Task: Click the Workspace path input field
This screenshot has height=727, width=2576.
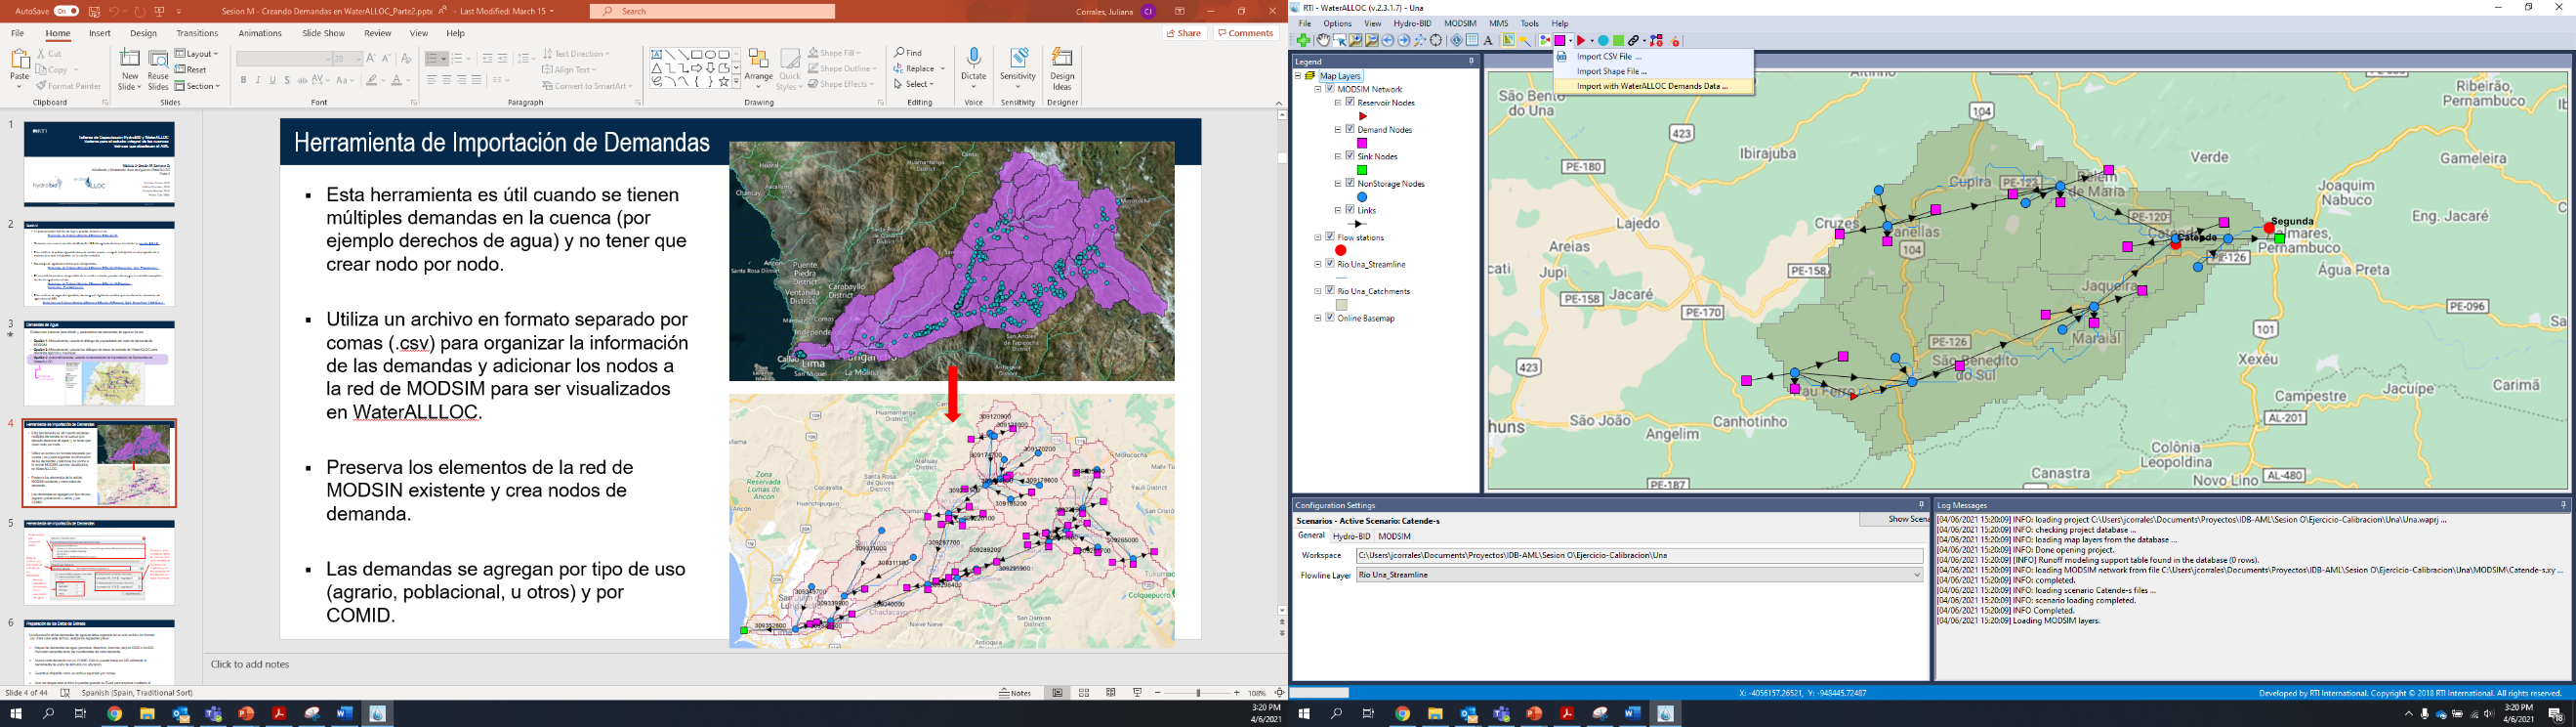Action: [1639, 555]
